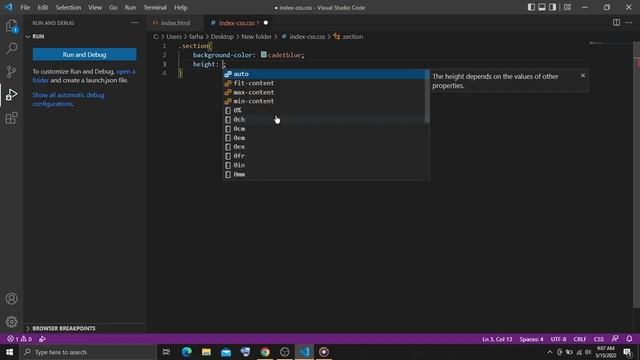
Task: Select the Run and Debug activity icon
Action: click(11, 95)
